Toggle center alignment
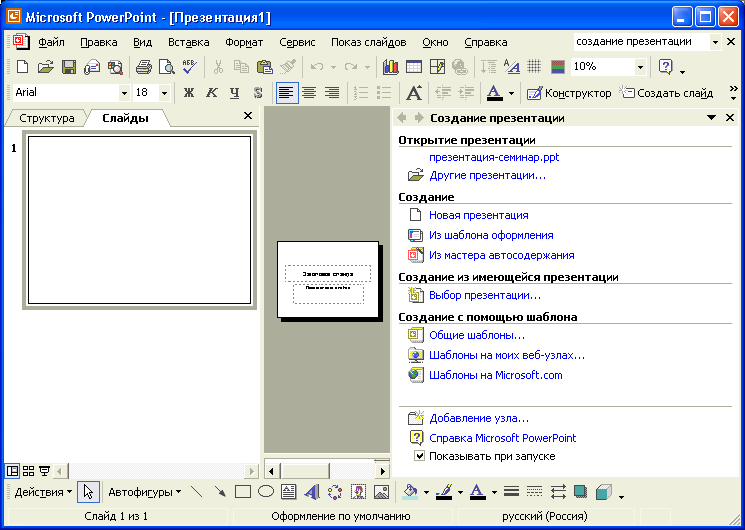Image resolution: width=745 pixels, height=530 pixels. pos(309,93)
